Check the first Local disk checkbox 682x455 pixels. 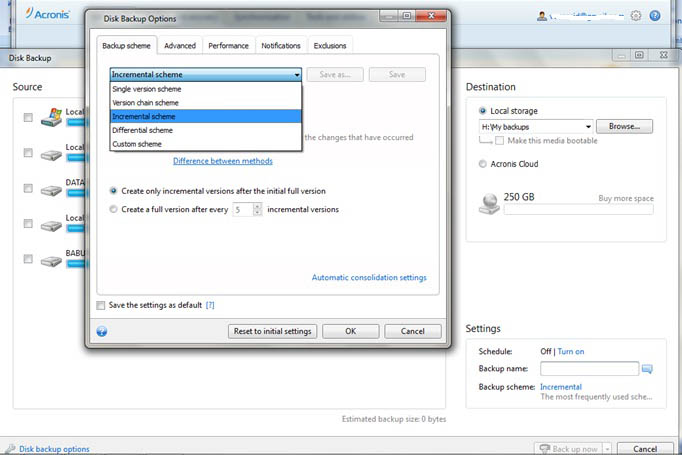pos(28,117)
